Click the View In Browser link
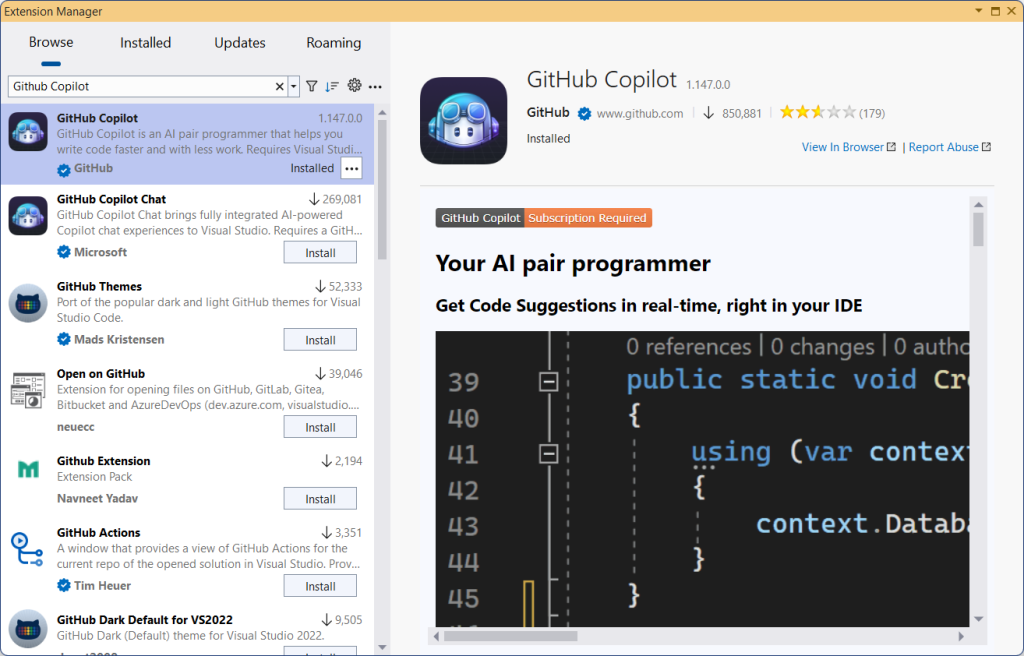1024x656 pixels. [843, 146]
